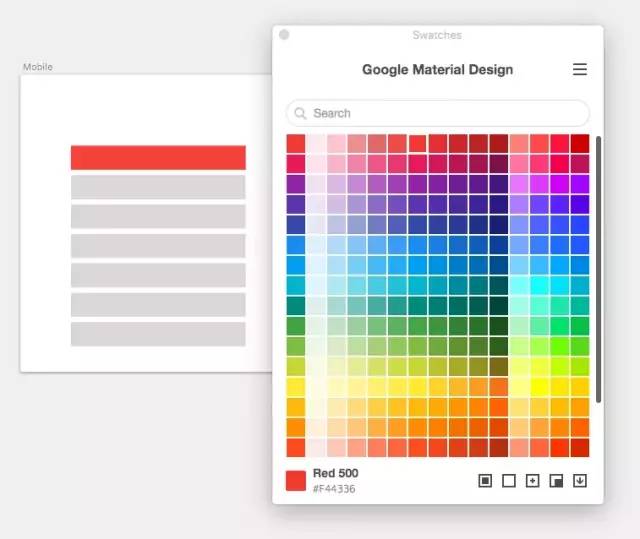Viewport: 640px width, 539px height.
Task: Click the #F44336 hex value text
Action: coord(334,489)
